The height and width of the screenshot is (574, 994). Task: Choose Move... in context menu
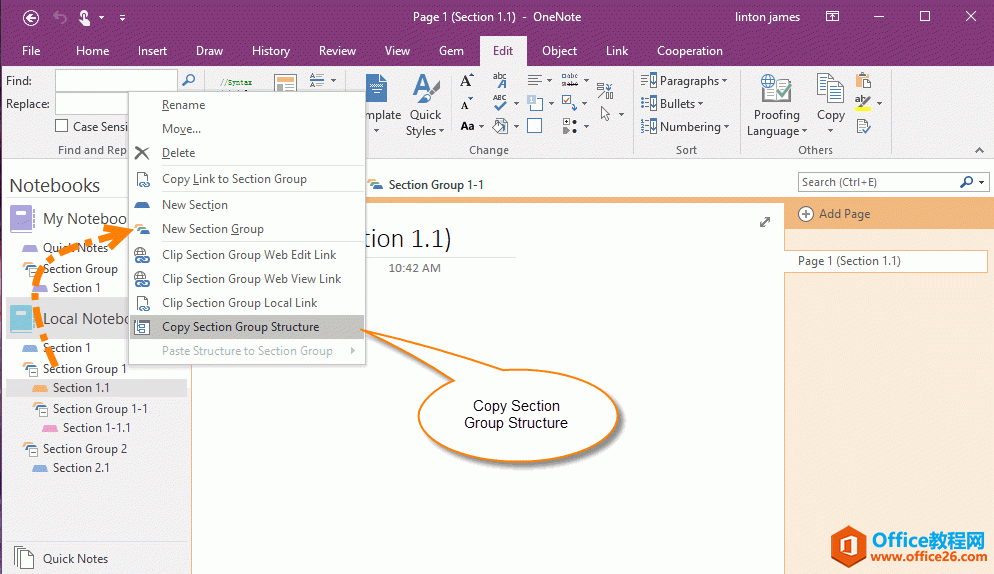247,129
